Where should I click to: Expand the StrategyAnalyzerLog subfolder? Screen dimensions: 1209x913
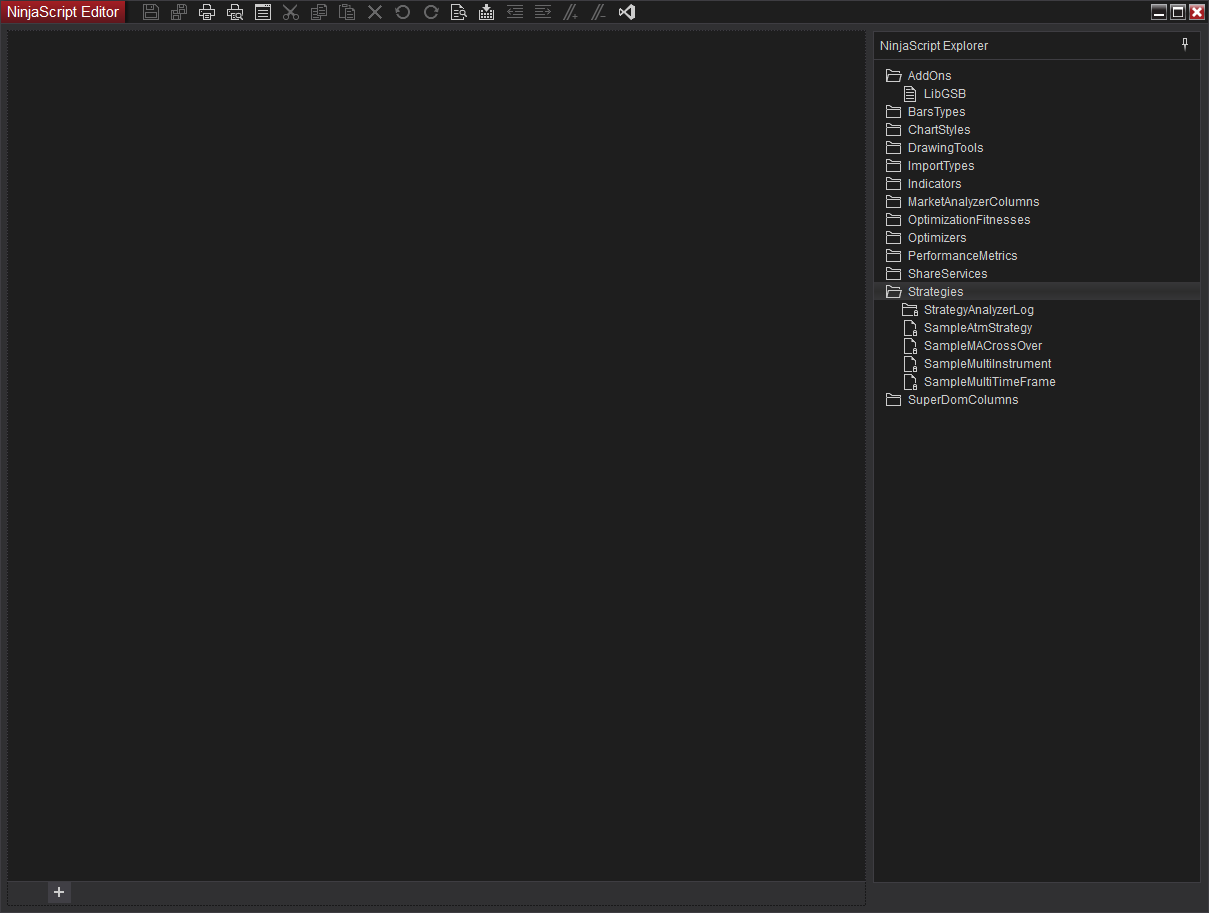click(910, 310)
